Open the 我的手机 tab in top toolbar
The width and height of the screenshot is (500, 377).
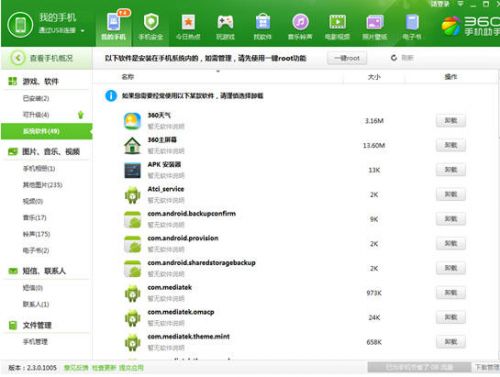[x=113, y=27]
